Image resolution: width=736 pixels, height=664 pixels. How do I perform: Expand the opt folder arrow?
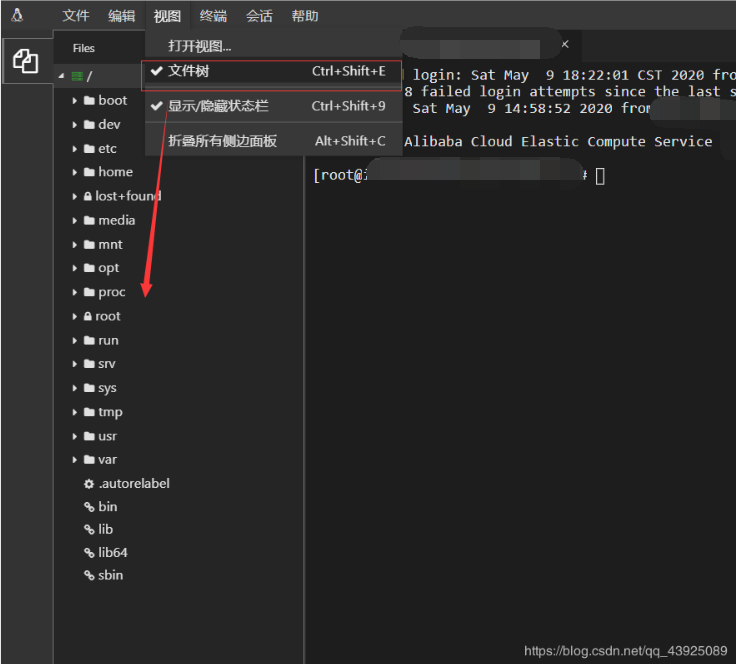(75, 268)
